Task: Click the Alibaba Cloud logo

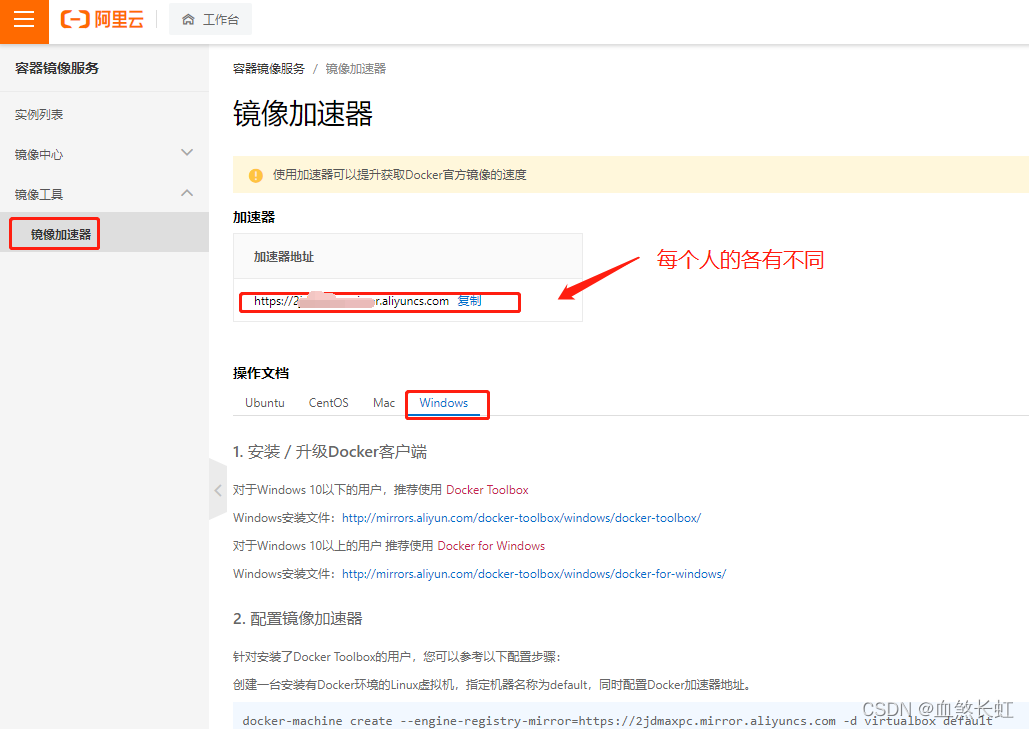Action: coord(102,20)
